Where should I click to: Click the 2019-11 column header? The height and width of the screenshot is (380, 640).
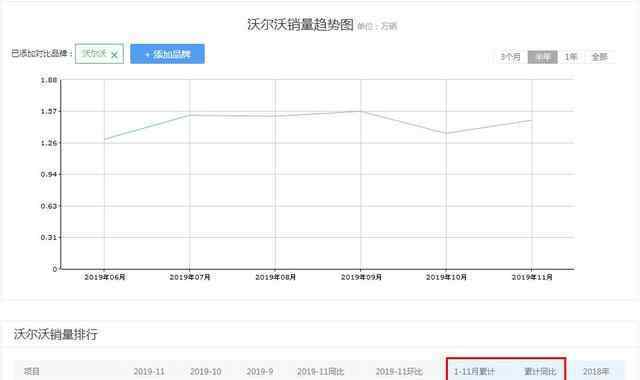point(149,371)
